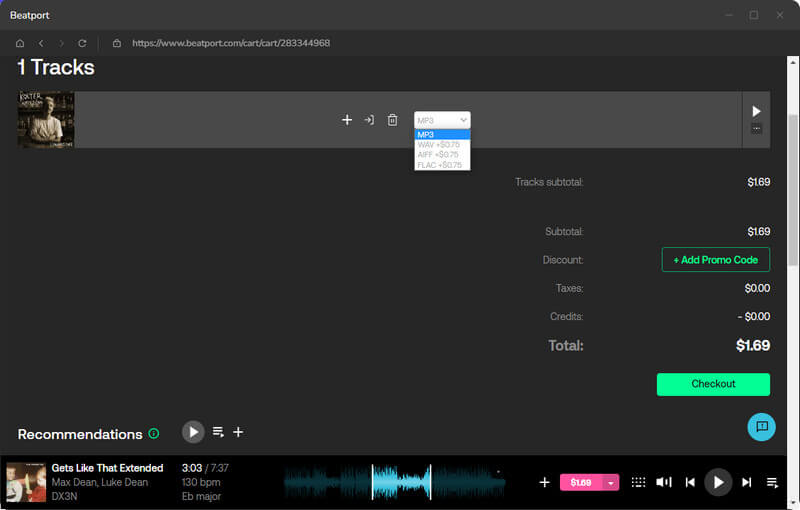Click the 130 bpm text
The width and height of the screenshot is (800, 510).
[x=201, y=482]
